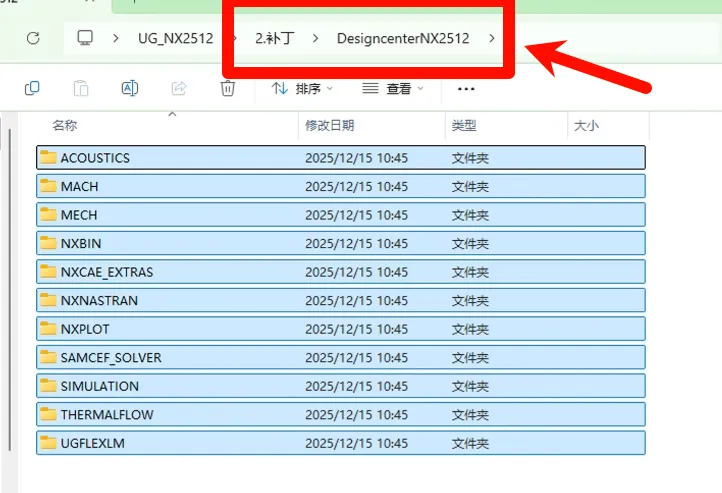Click the MECH folder name
The height and width of the screenshot is (493, 722).
(79, 215)
